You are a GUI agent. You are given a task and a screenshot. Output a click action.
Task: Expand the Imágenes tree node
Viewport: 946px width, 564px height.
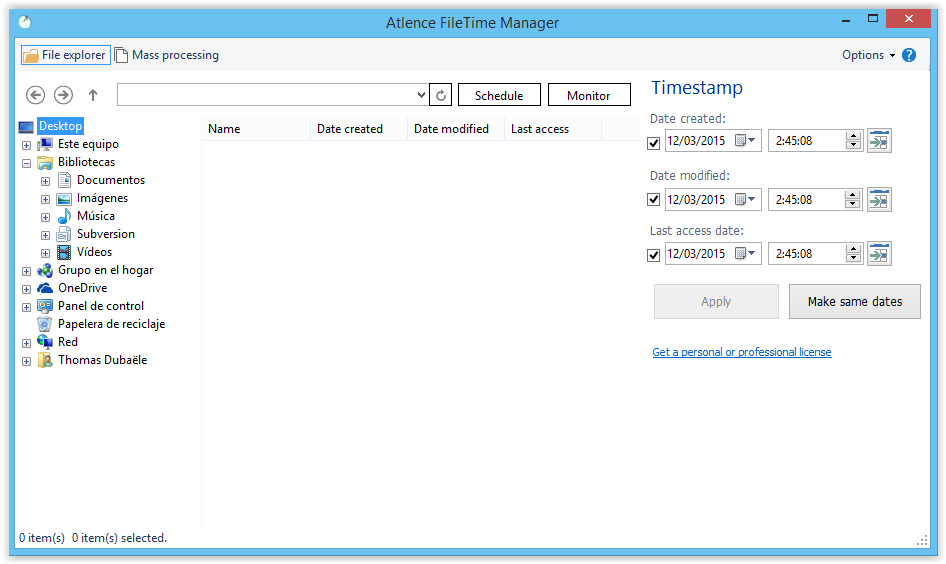pos(45,200)
